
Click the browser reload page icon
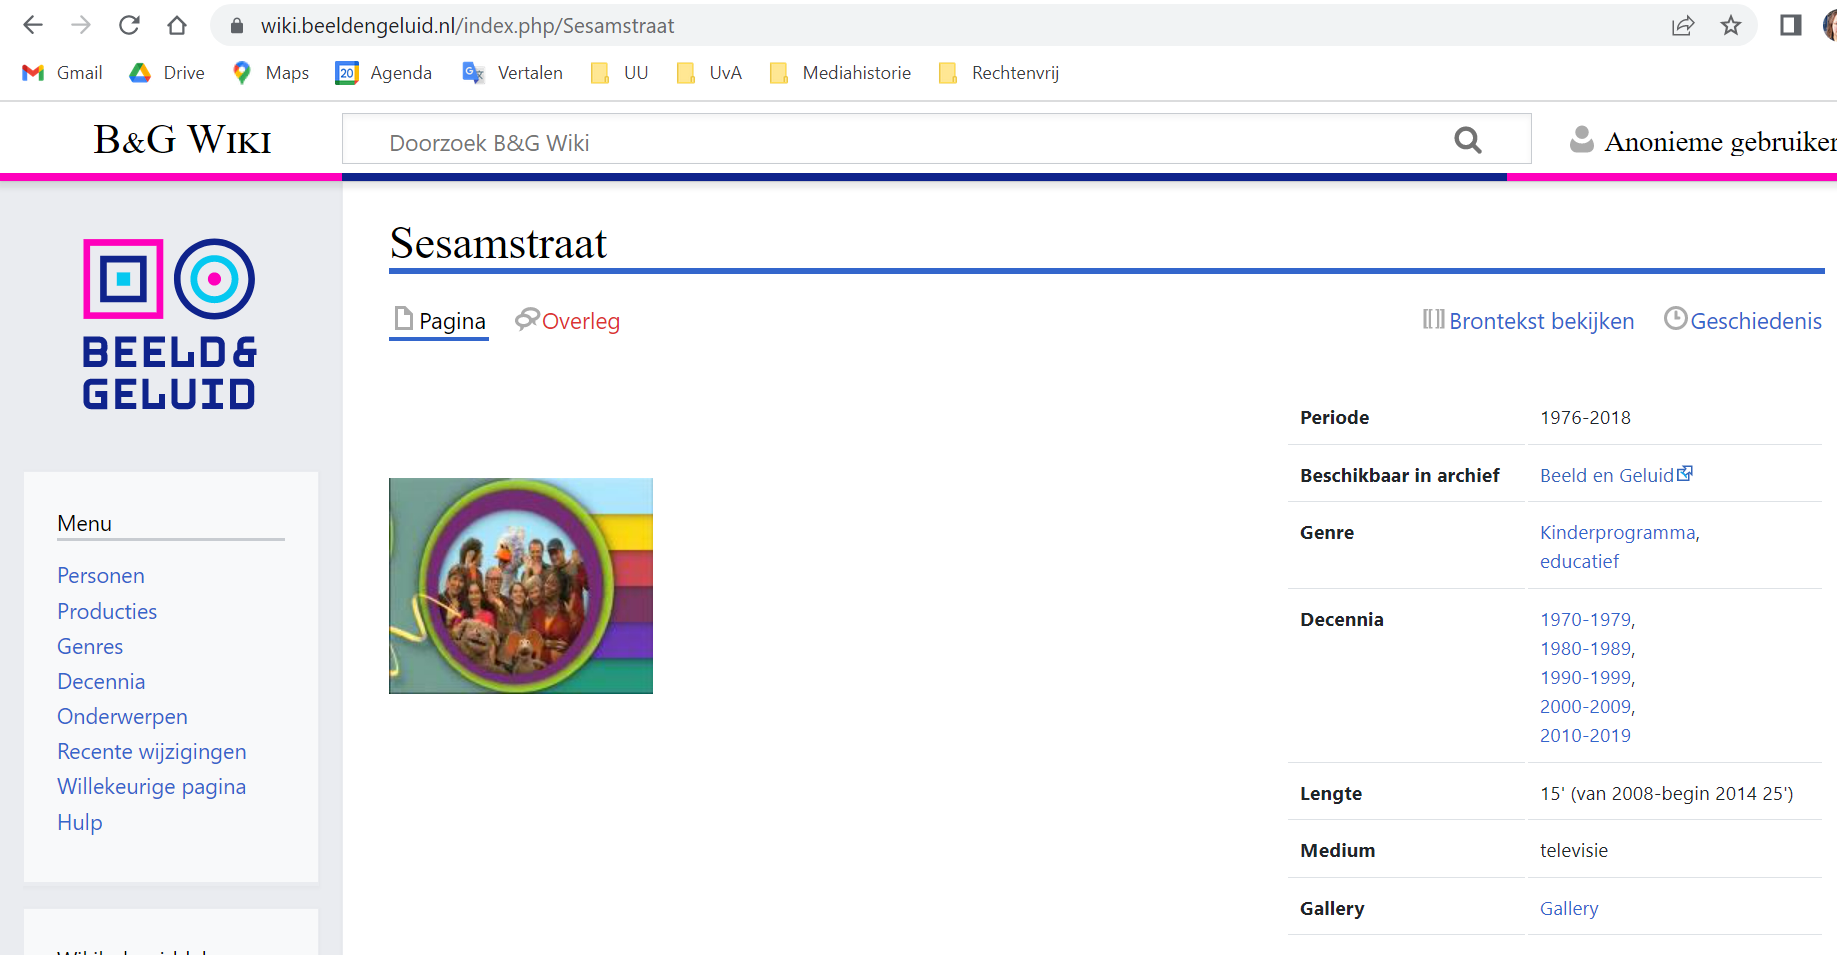click(129, 25)
